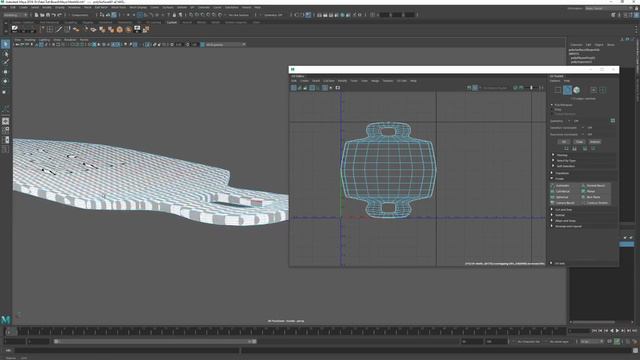Select UV Toolkit Edge selection mode icon

(567, 90)
